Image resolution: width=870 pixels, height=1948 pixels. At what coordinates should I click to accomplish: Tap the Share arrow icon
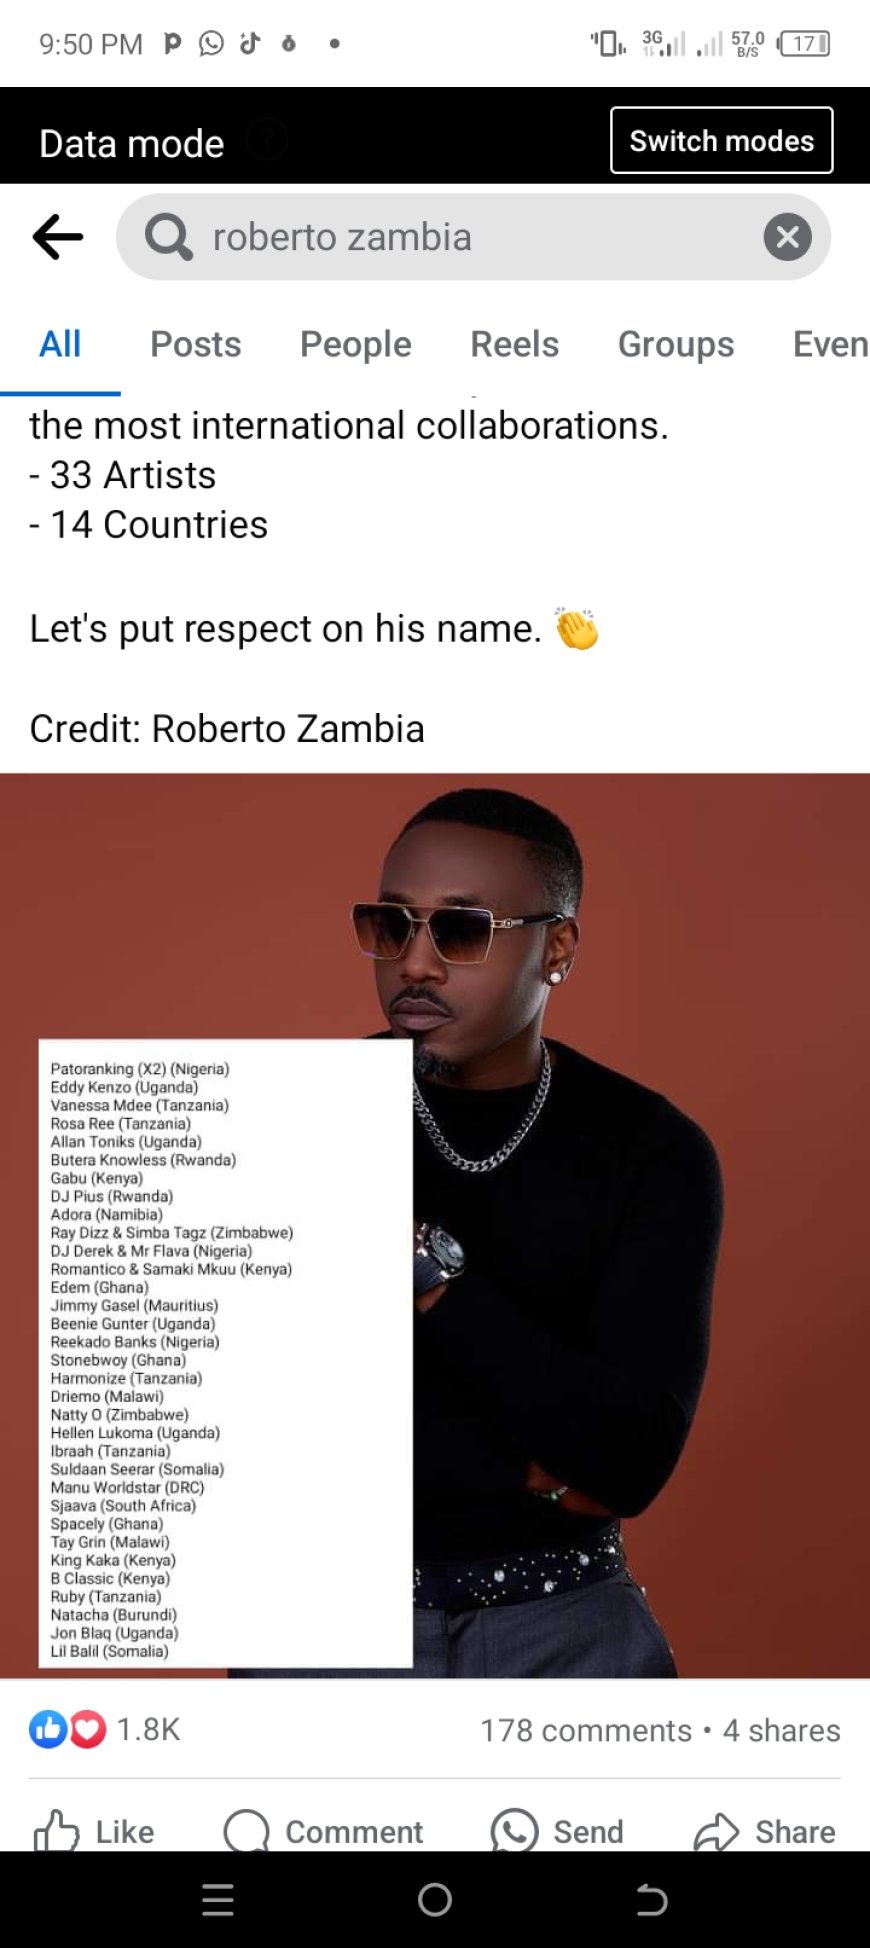point(716,1831)
